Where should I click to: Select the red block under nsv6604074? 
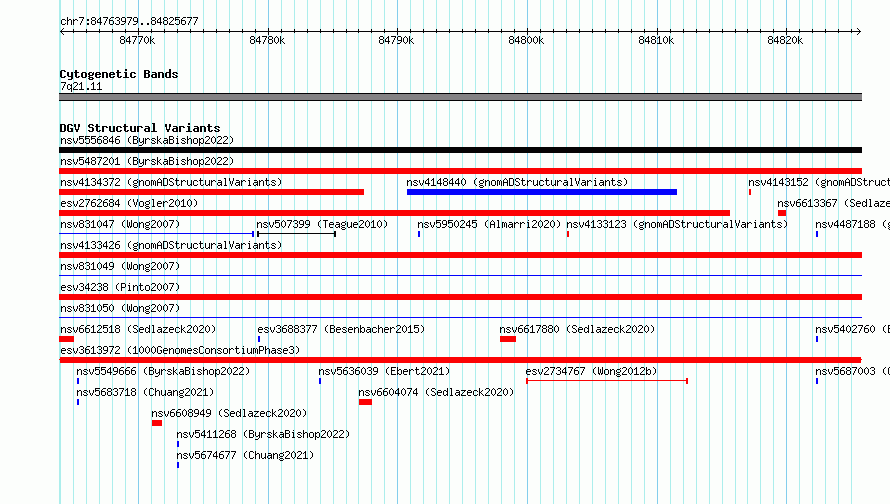click(x=366, y=402)
